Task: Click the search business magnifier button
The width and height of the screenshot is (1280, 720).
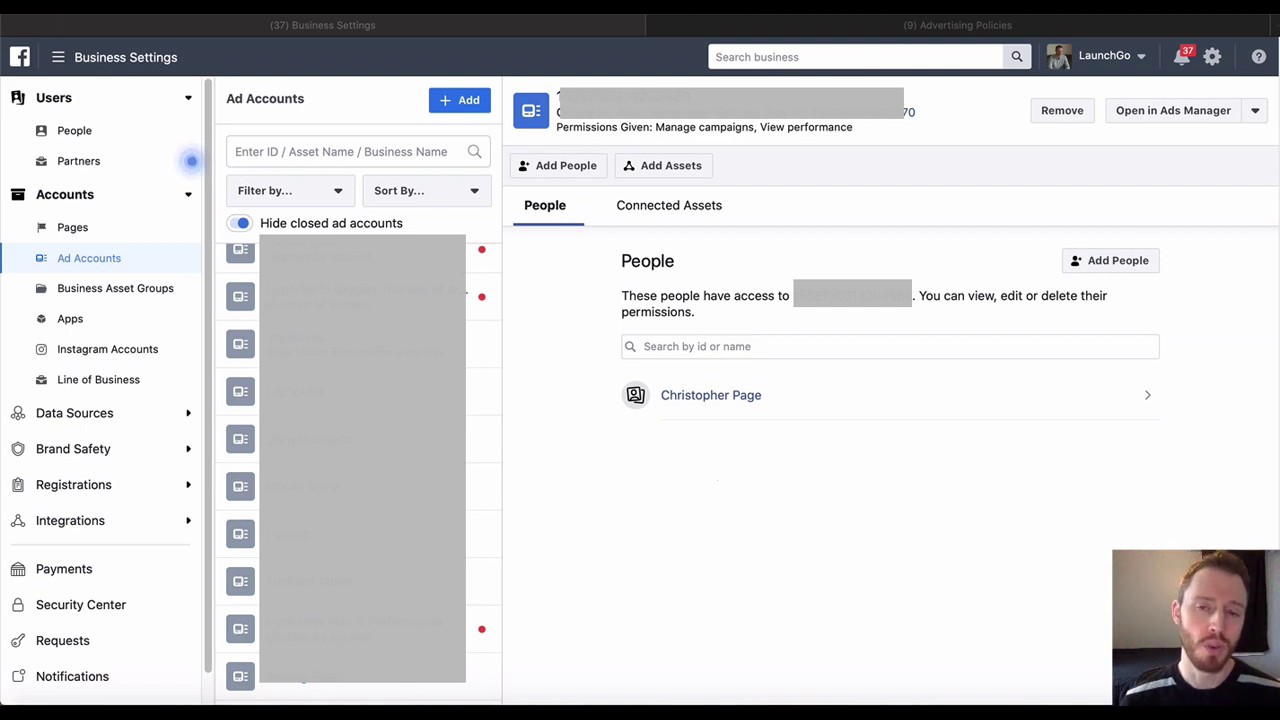Action: [1016, 57]
